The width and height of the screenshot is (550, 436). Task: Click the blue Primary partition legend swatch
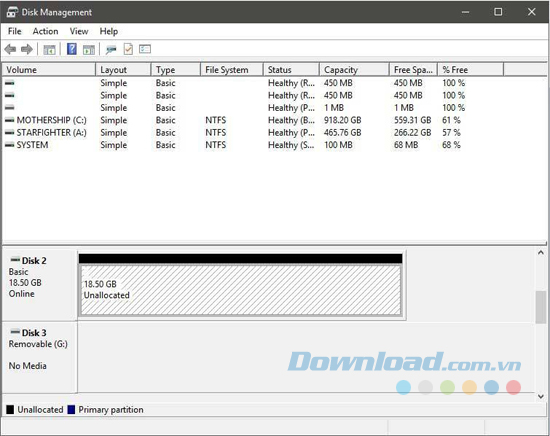[x=71, y=410]
